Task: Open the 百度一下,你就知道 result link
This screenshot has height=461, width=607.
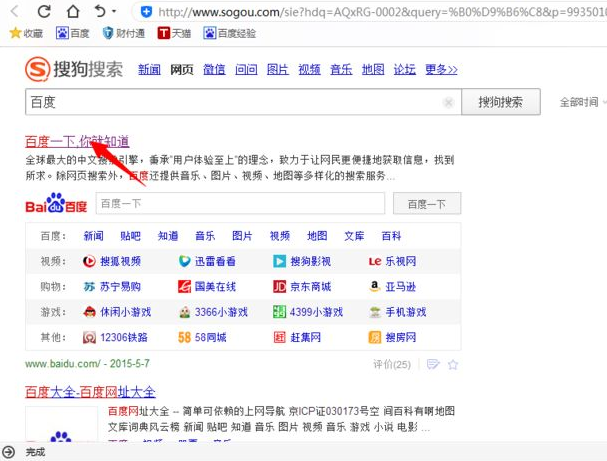Action: coord(77,141)
